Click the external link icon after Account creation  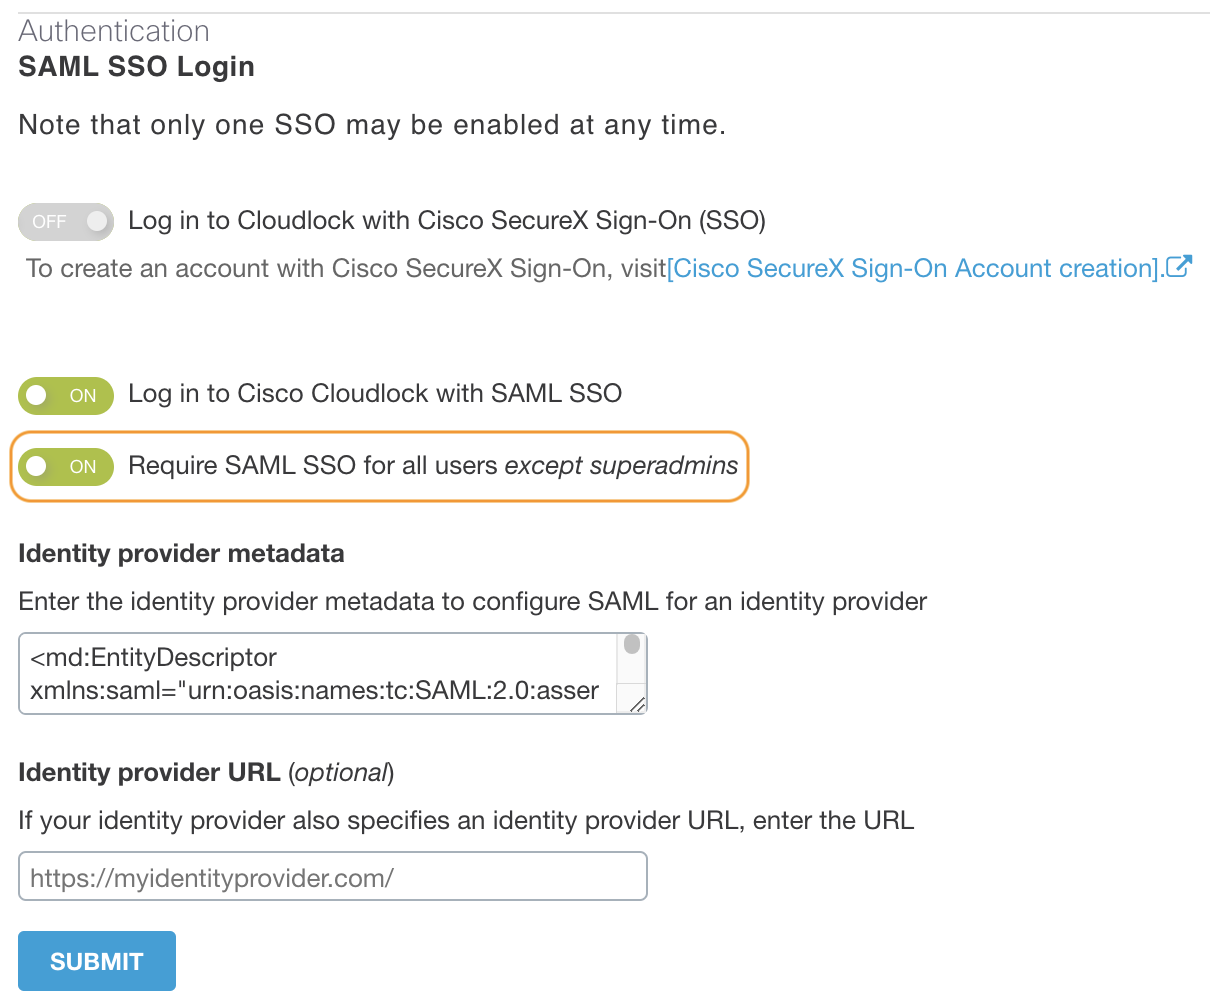click(1180, 266)
